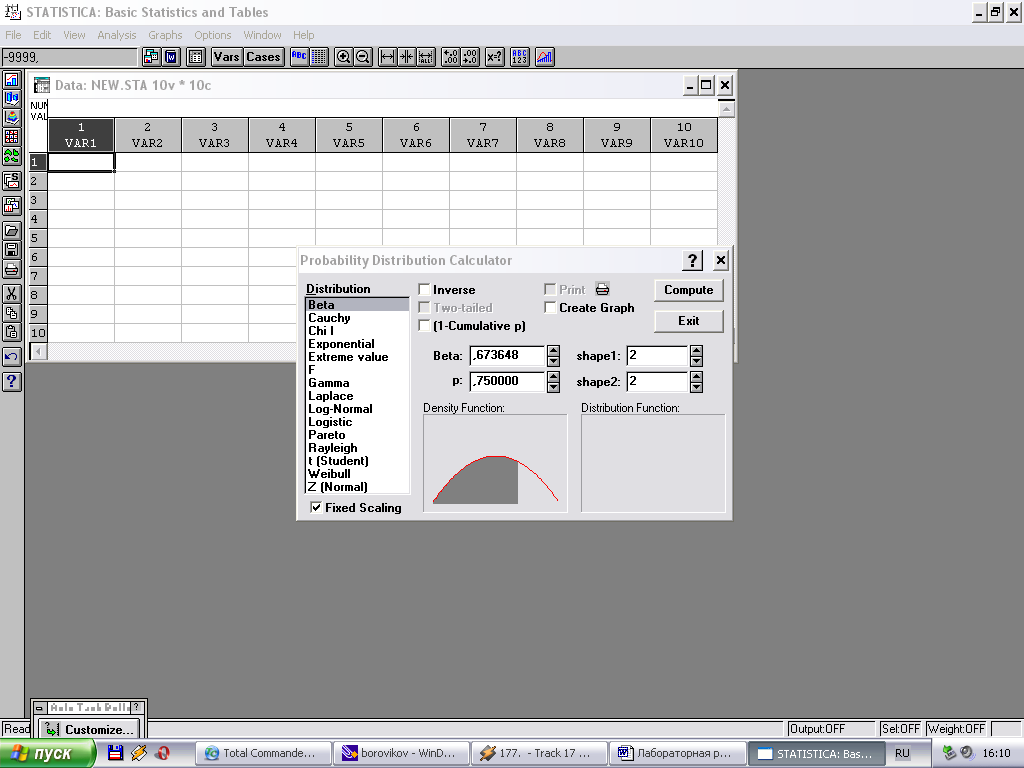Click the Compute button

coord(689,290)
